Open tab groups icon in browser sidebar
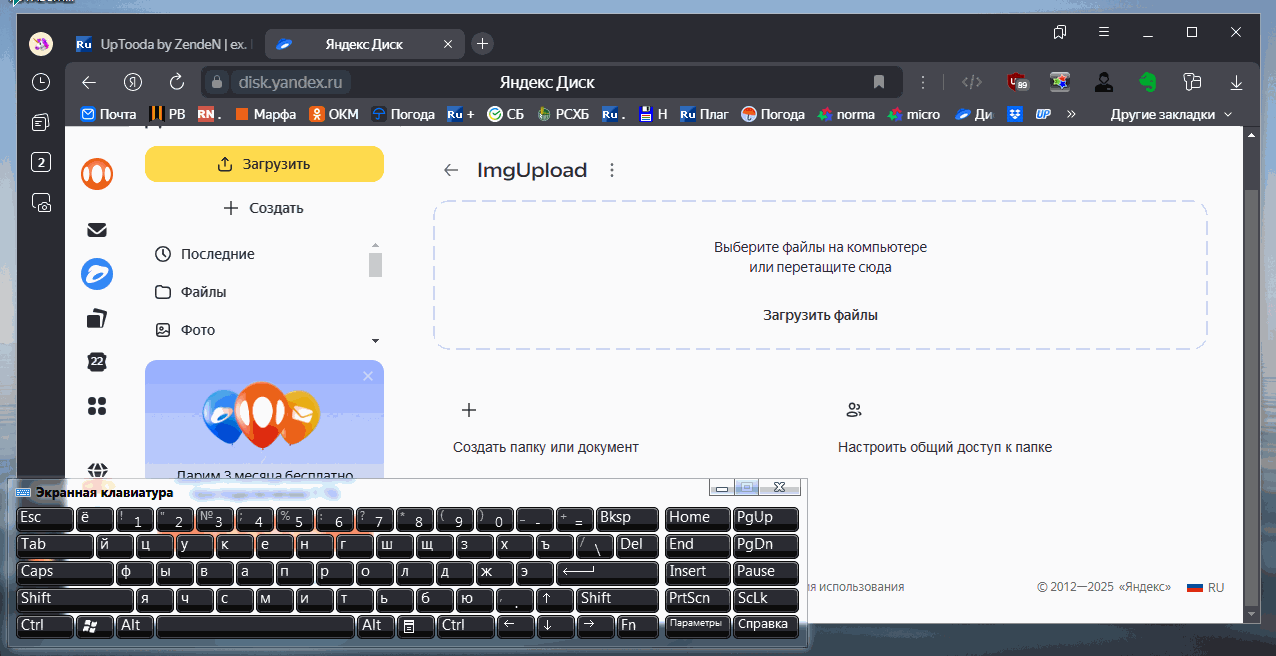 41,123
